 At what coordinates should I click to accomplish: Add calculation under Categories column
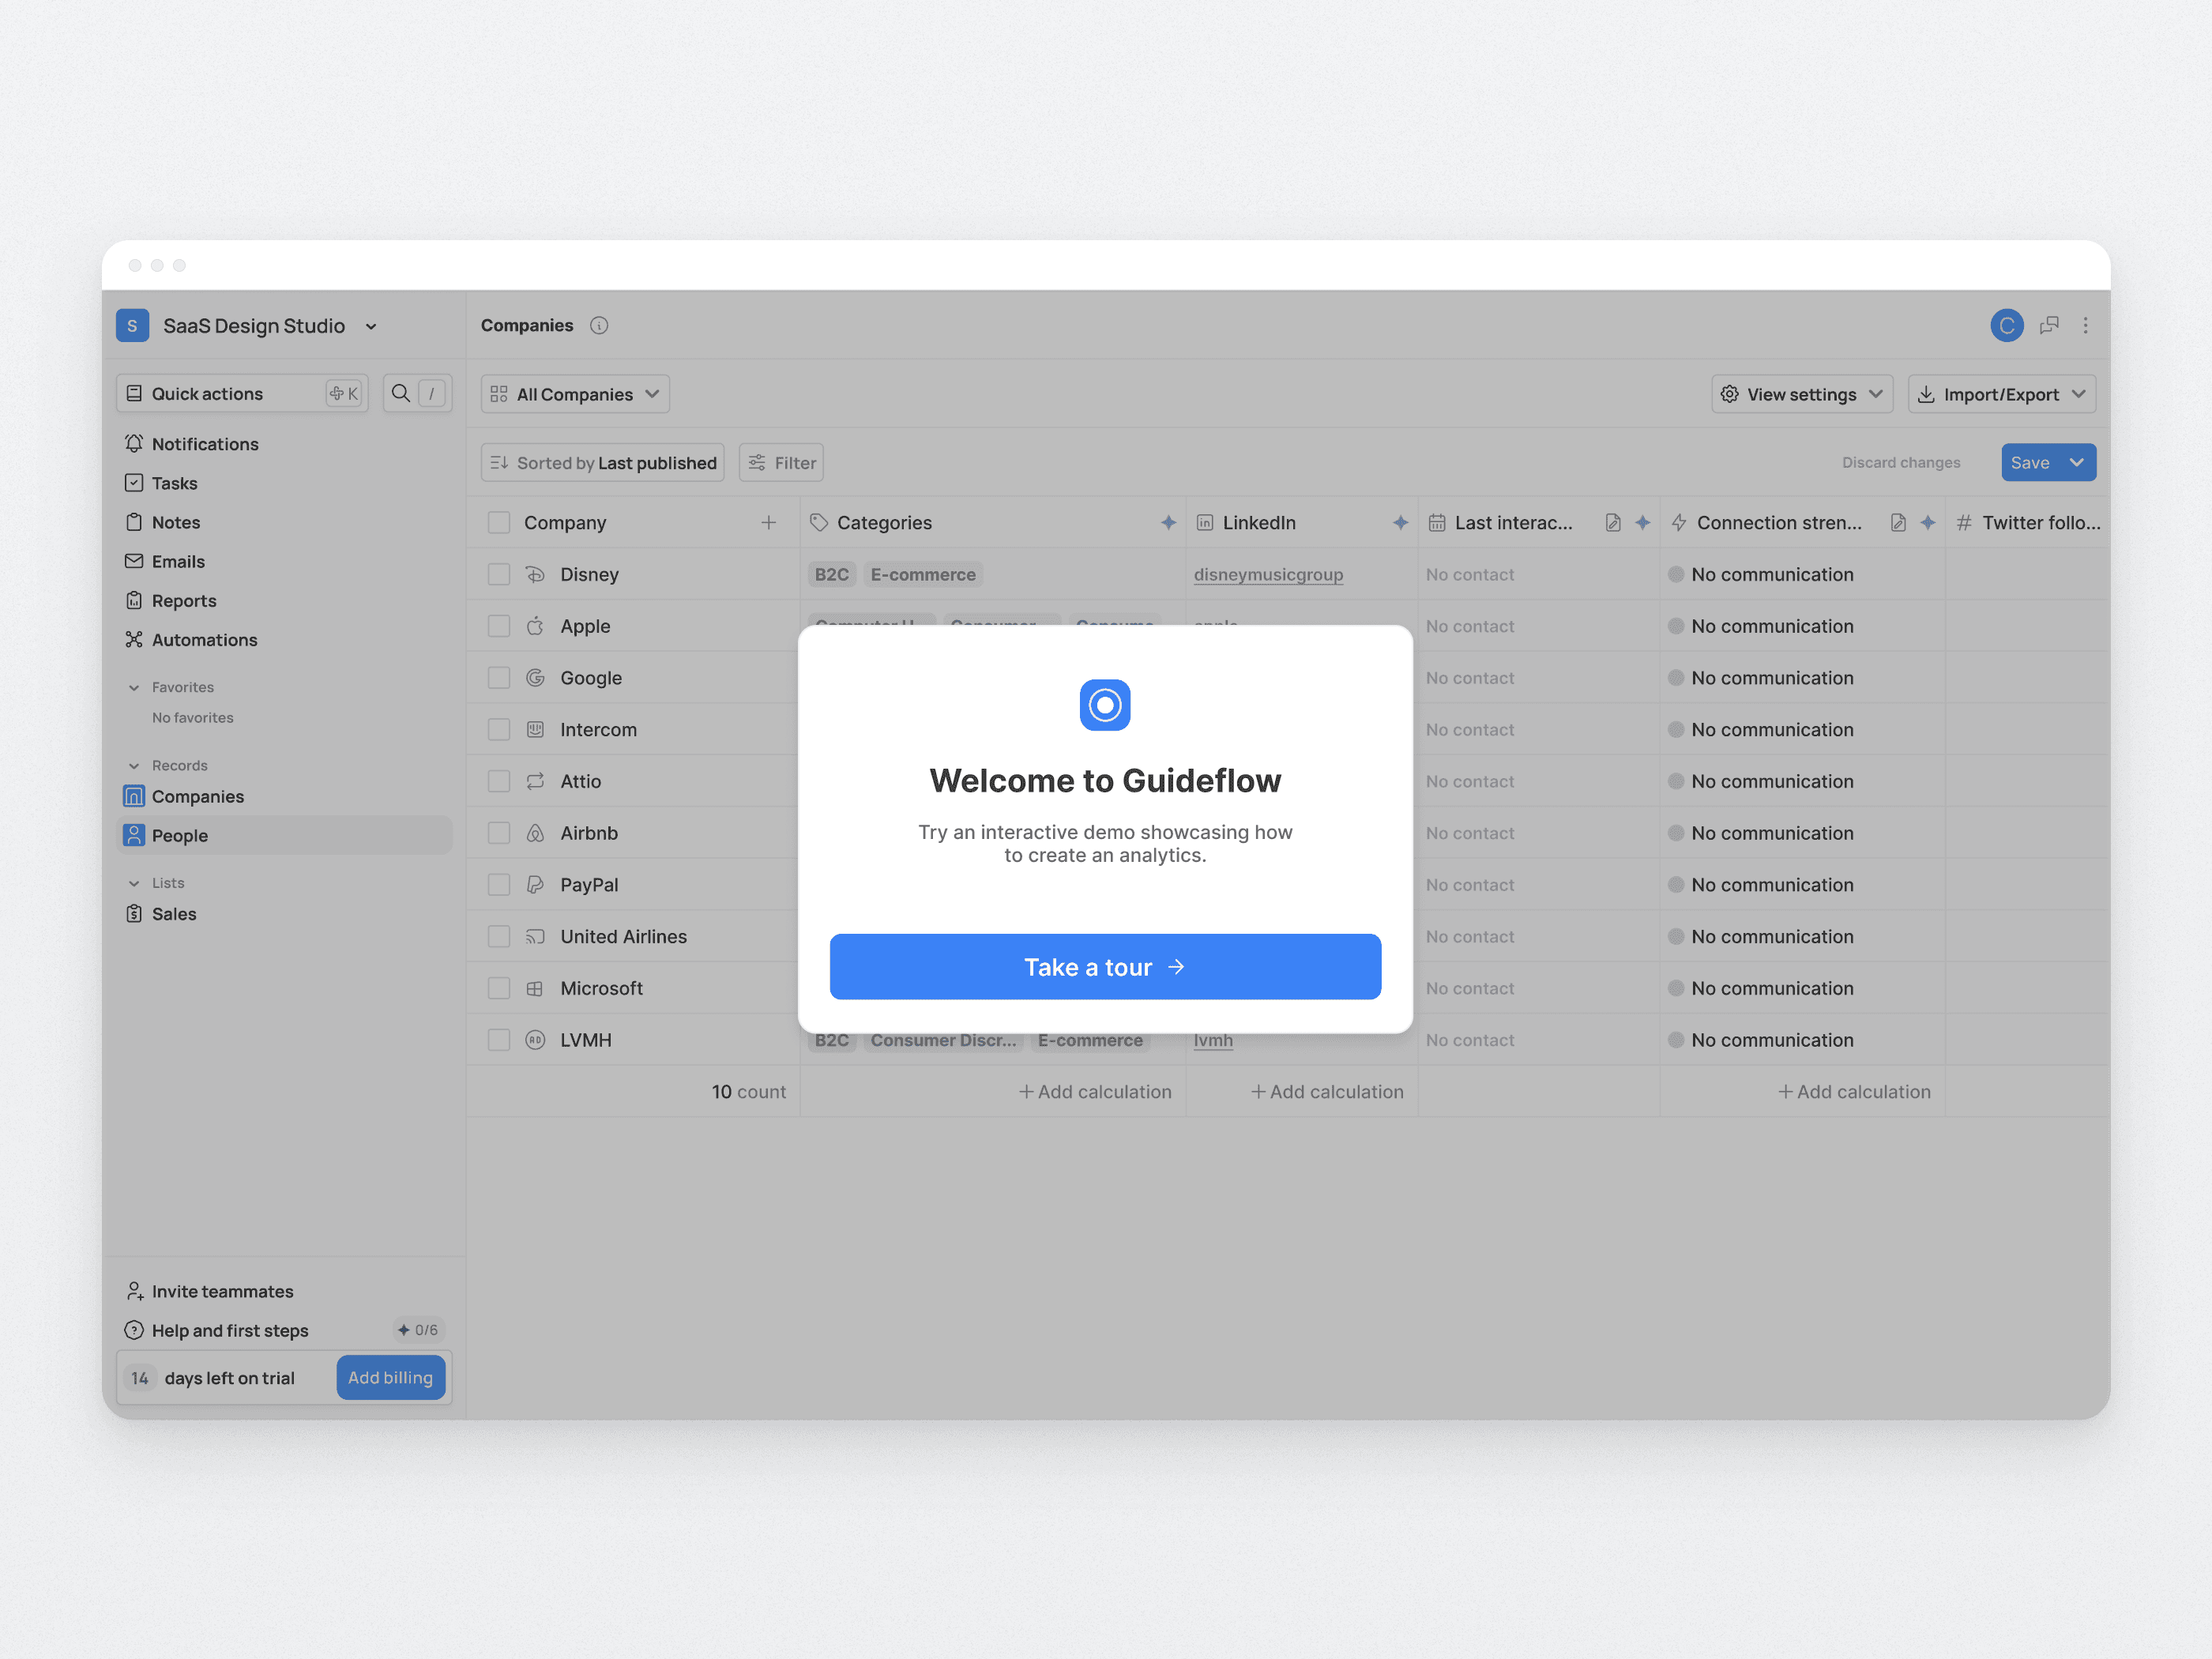1094,1092
